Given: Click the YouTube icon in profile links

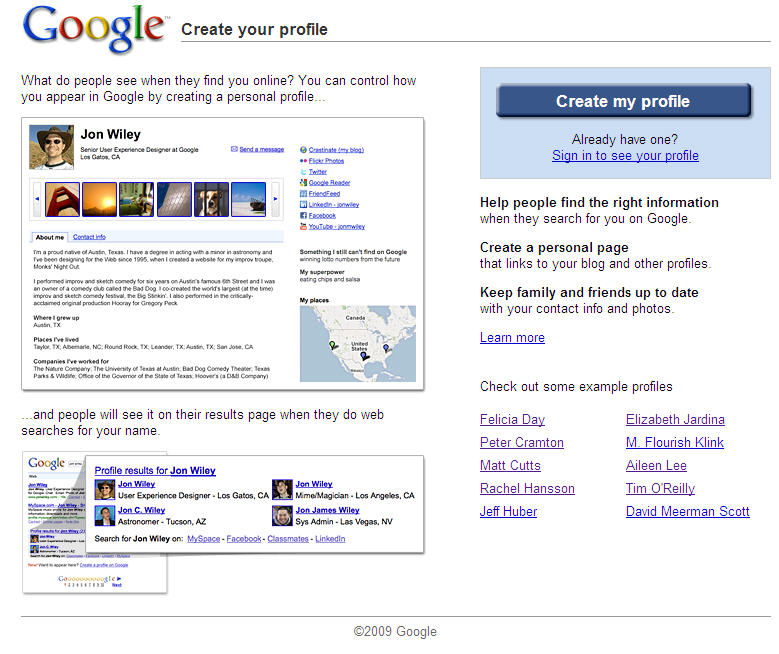Looking at the screenshot, I should [303, 226].
